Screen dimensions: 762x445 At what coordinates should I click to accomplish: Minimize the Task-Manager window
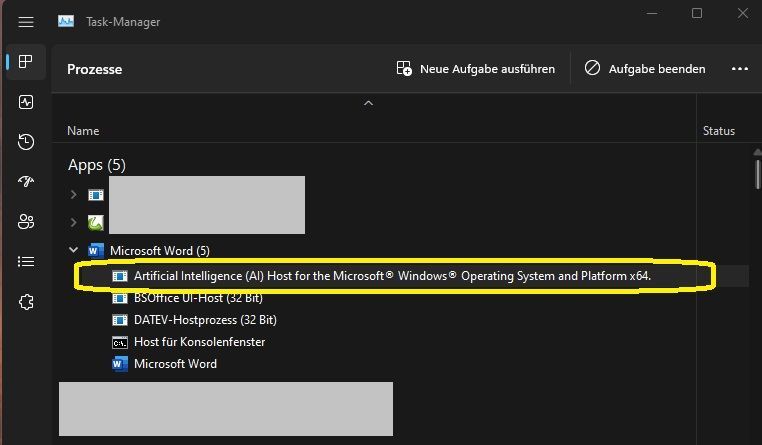(652, 14)
